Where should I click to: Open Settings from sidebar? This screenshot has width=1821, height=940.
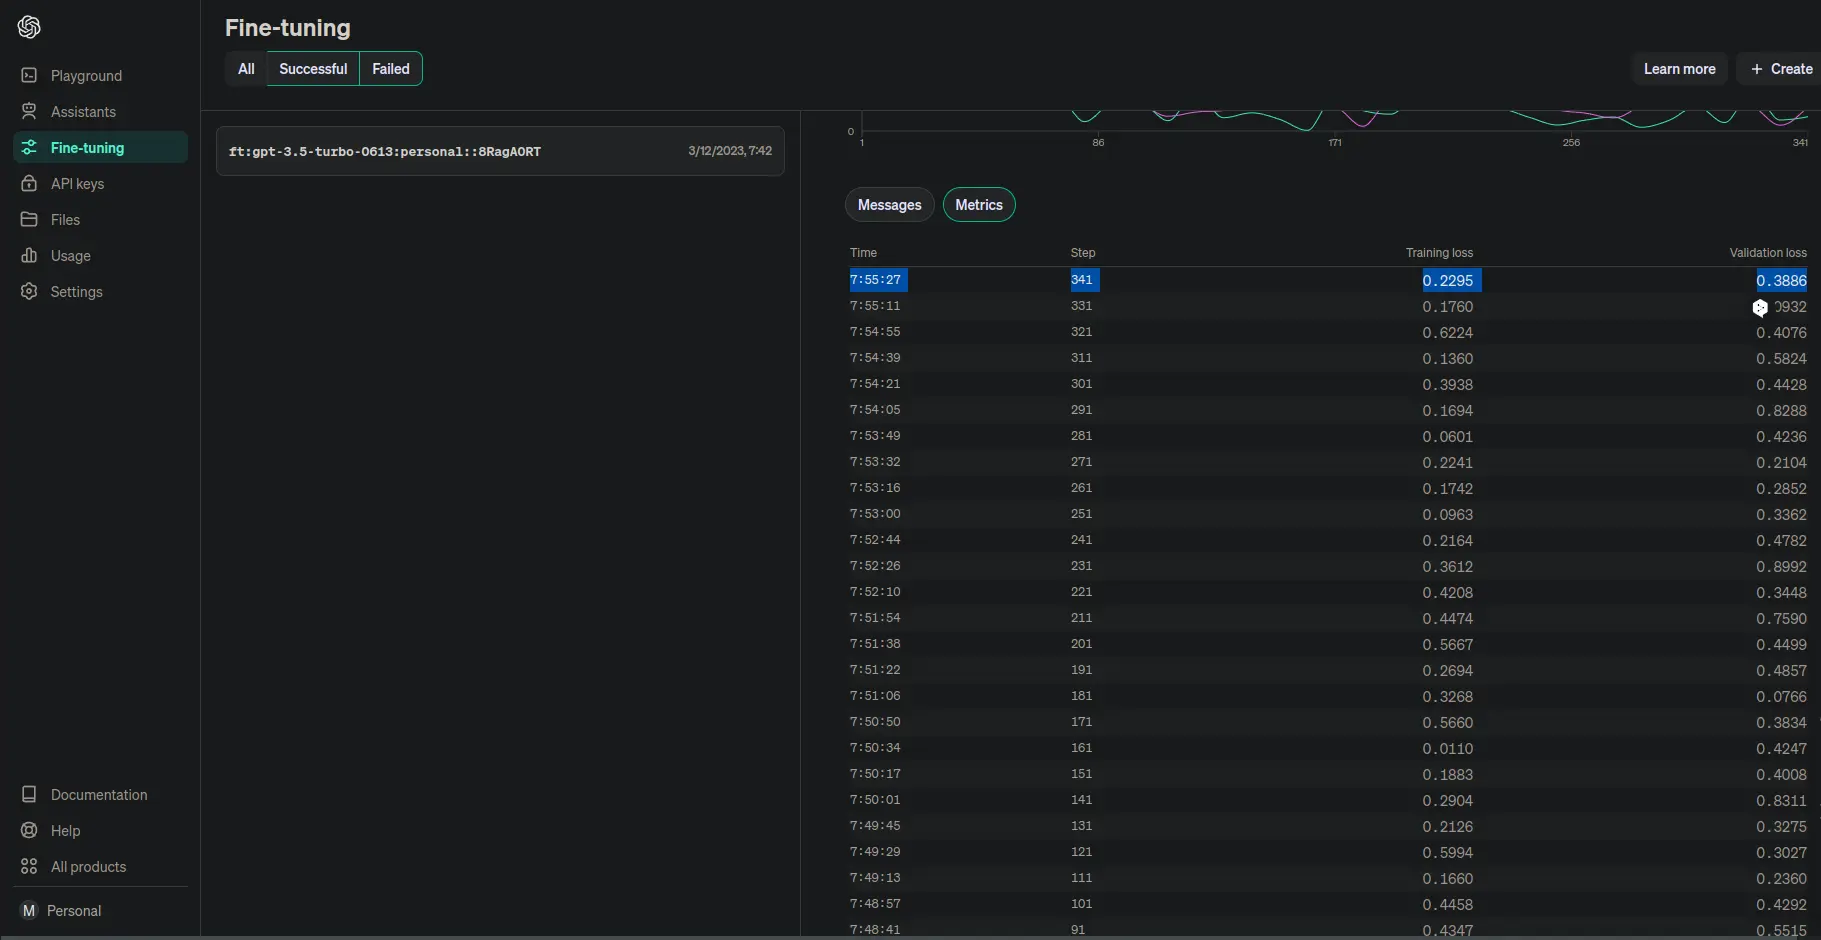click(x=100, y=292)
